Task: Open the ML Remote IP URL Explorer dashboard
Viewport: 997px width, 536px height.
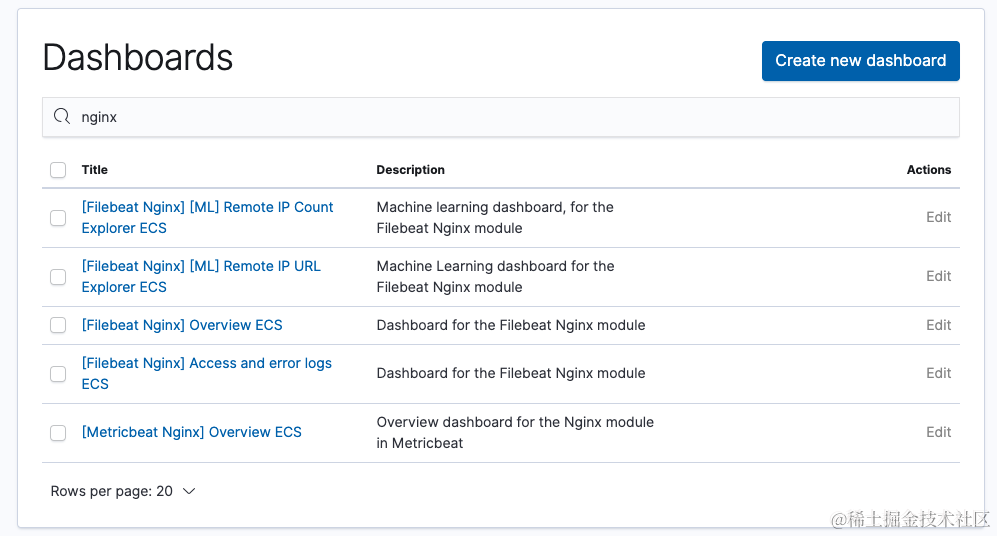Action: (200, 267)
